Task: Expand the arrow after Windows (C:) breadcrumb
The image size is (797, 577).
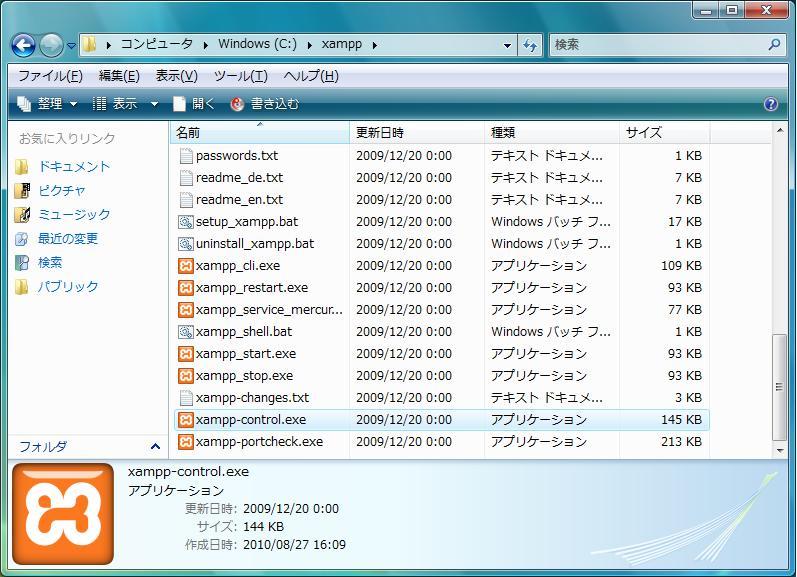Action: [x=310, y=45]
